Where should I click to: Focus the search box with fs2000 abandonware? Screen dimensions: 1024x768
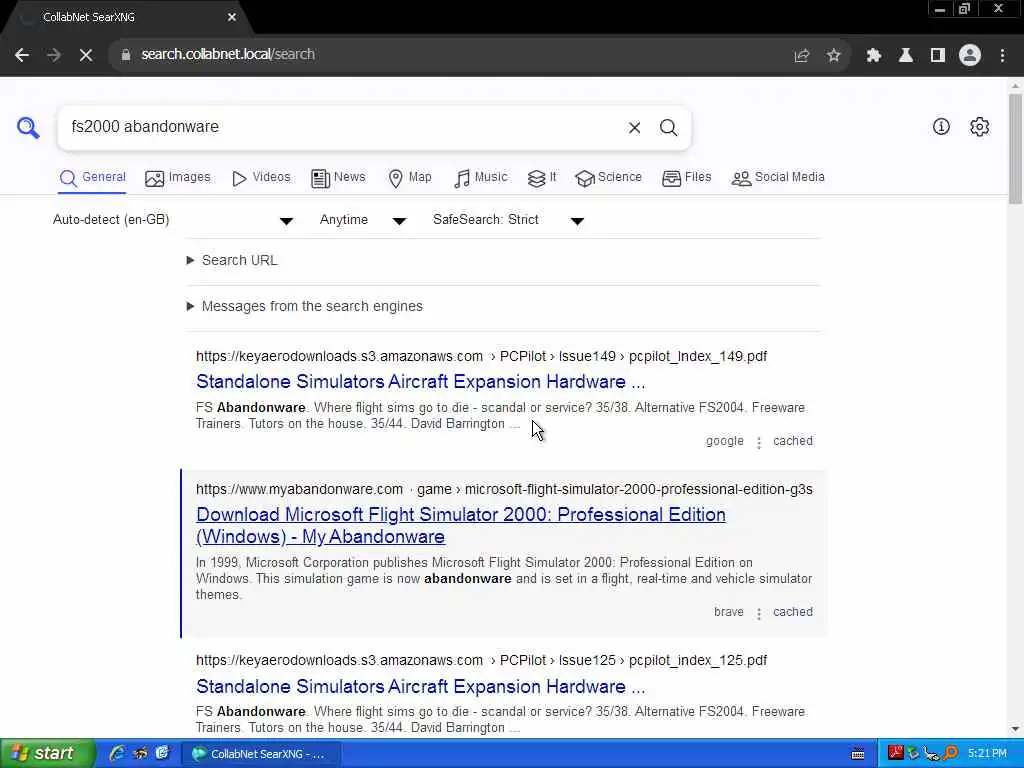click(x=340, y=127)
